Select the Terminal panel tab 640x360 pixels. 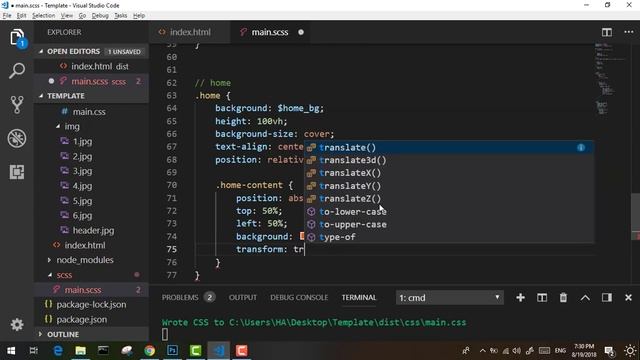coord(359,298)
